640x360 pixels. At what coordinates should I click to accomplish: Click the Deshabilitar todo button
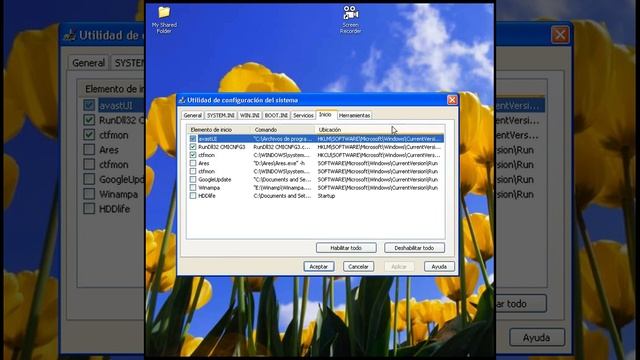[414, 248]
